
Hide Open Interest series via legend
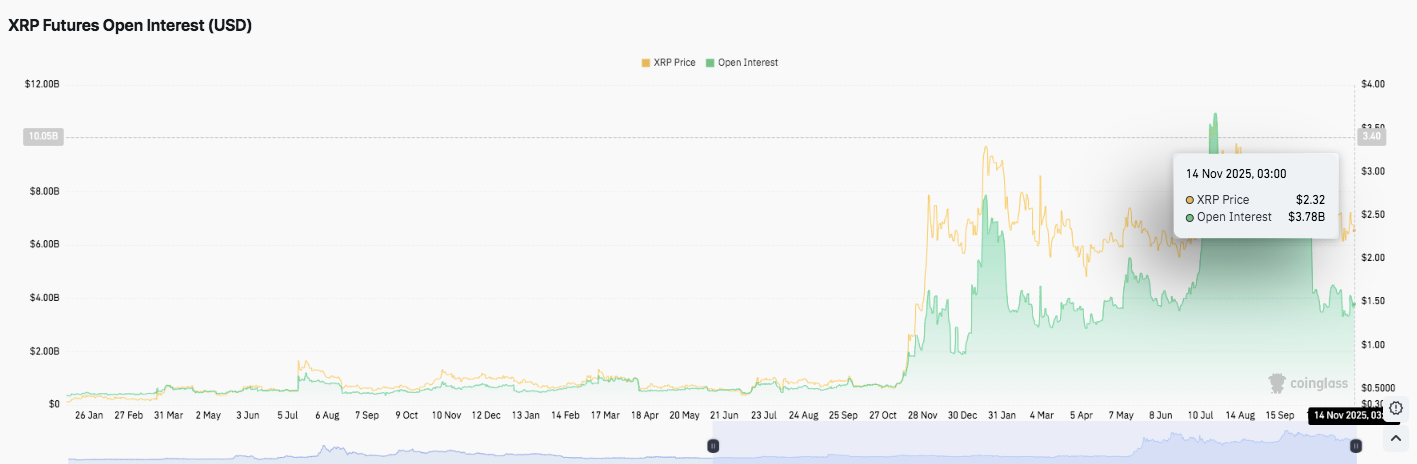pos(741,63)
